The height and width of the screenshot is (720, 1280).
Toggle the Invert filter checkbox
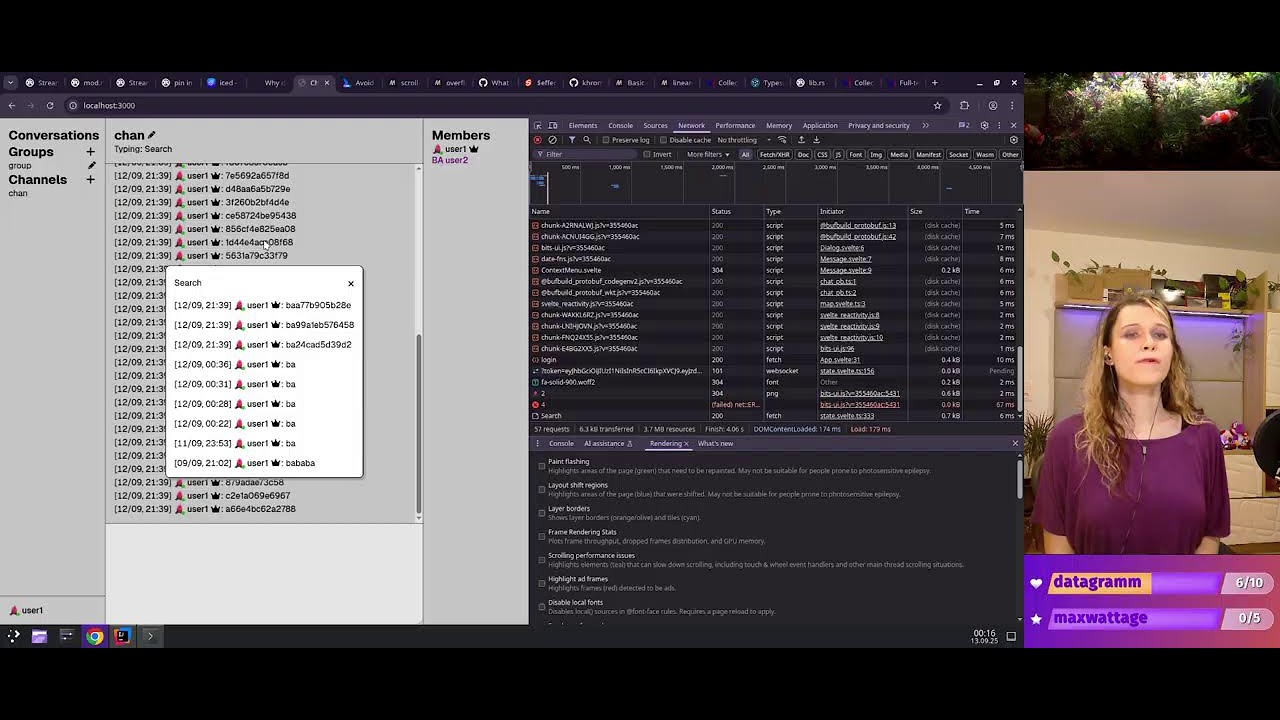coord(648,155)
